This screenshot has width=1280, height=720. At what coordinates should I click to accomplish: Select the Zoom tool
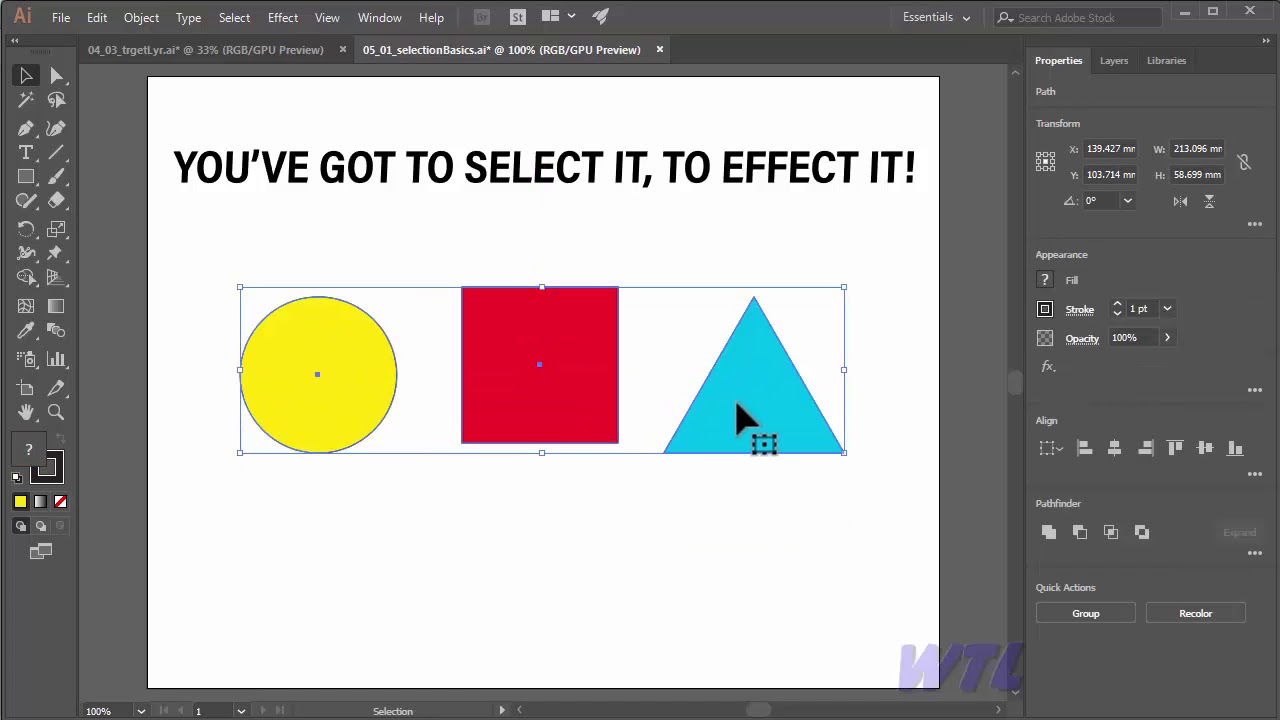point(56,412)
